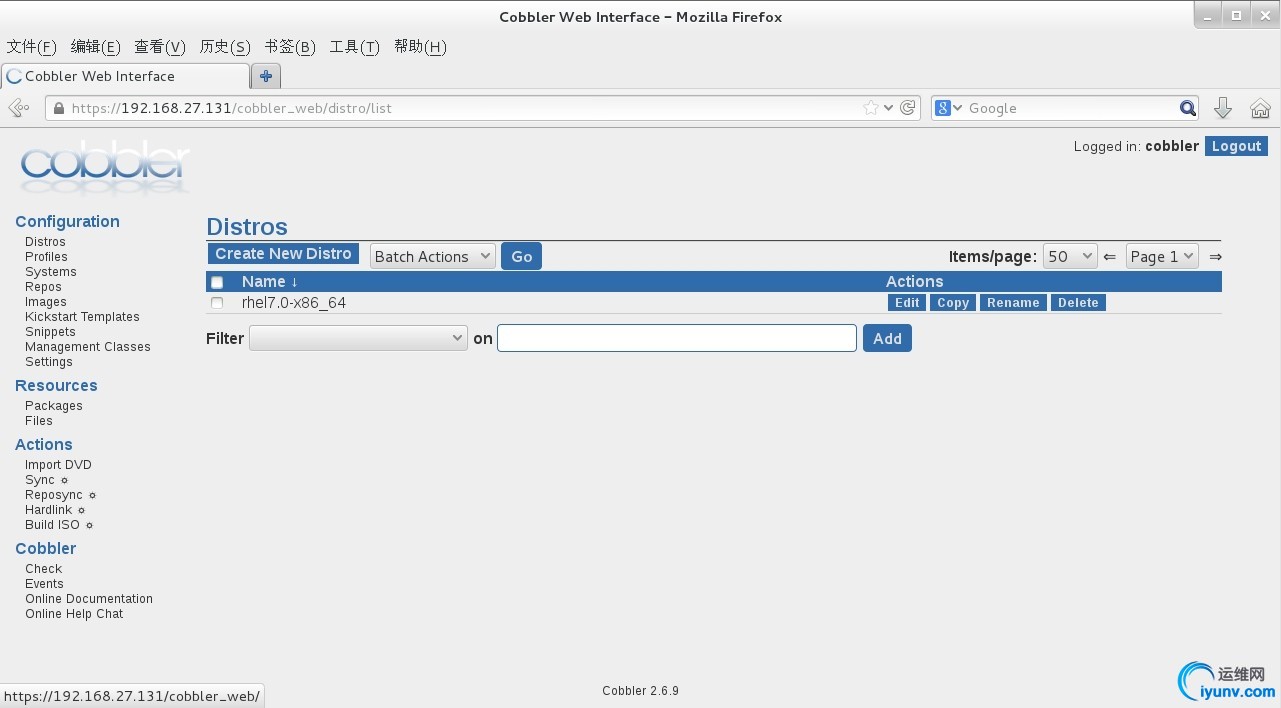Tick the checkbox for rhel7.0-x86_64

point(217,303)
